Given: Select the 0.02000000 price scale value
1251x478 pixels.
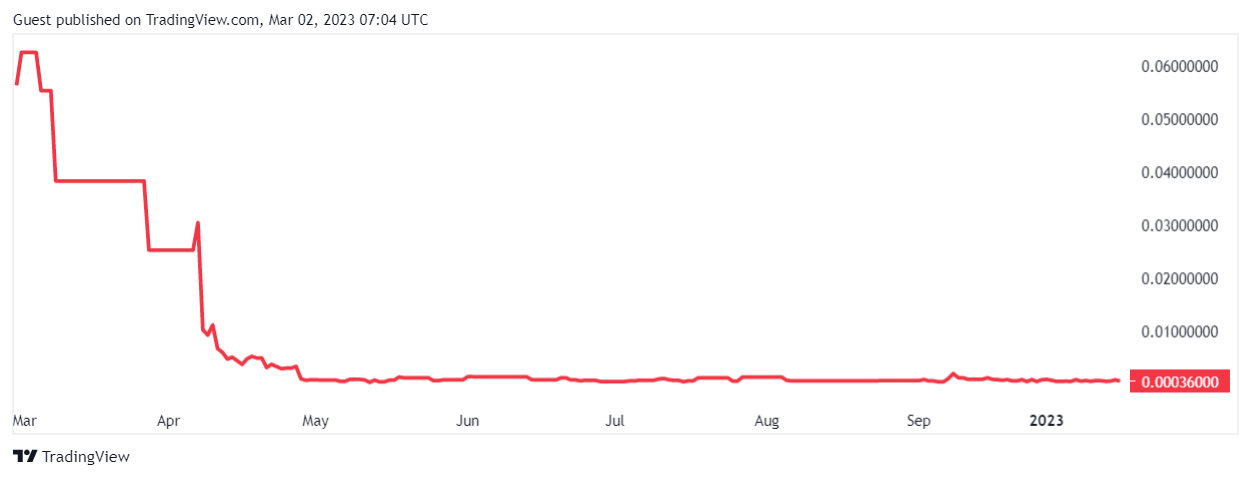Looking at the screenshot, I should (1179, 278).
